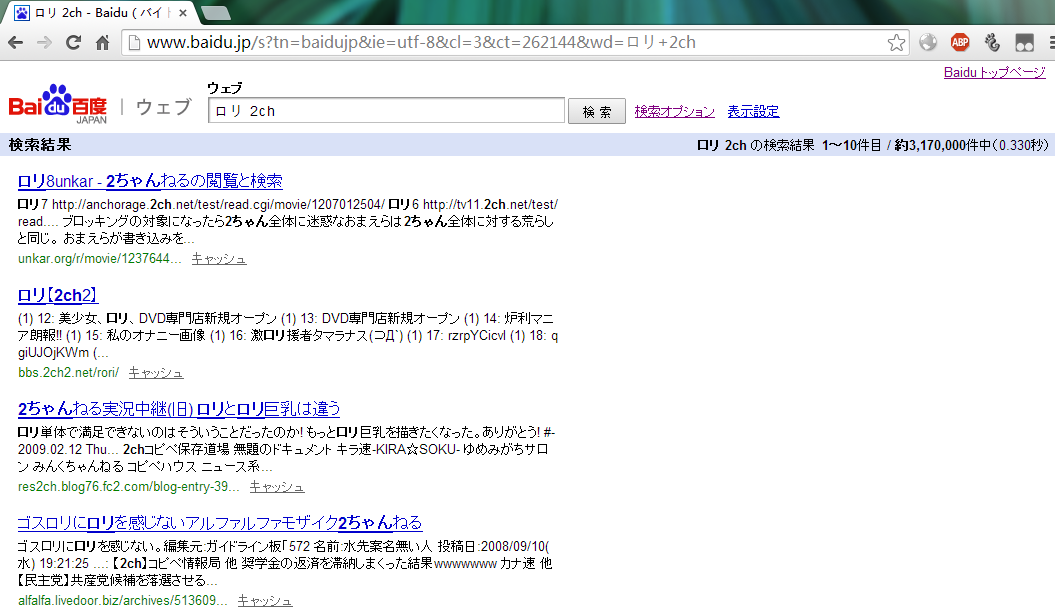Open cached copy of alfalfa.livedoor.biz result
This screenshot has height=616, width=1055.
pos(264,601)
